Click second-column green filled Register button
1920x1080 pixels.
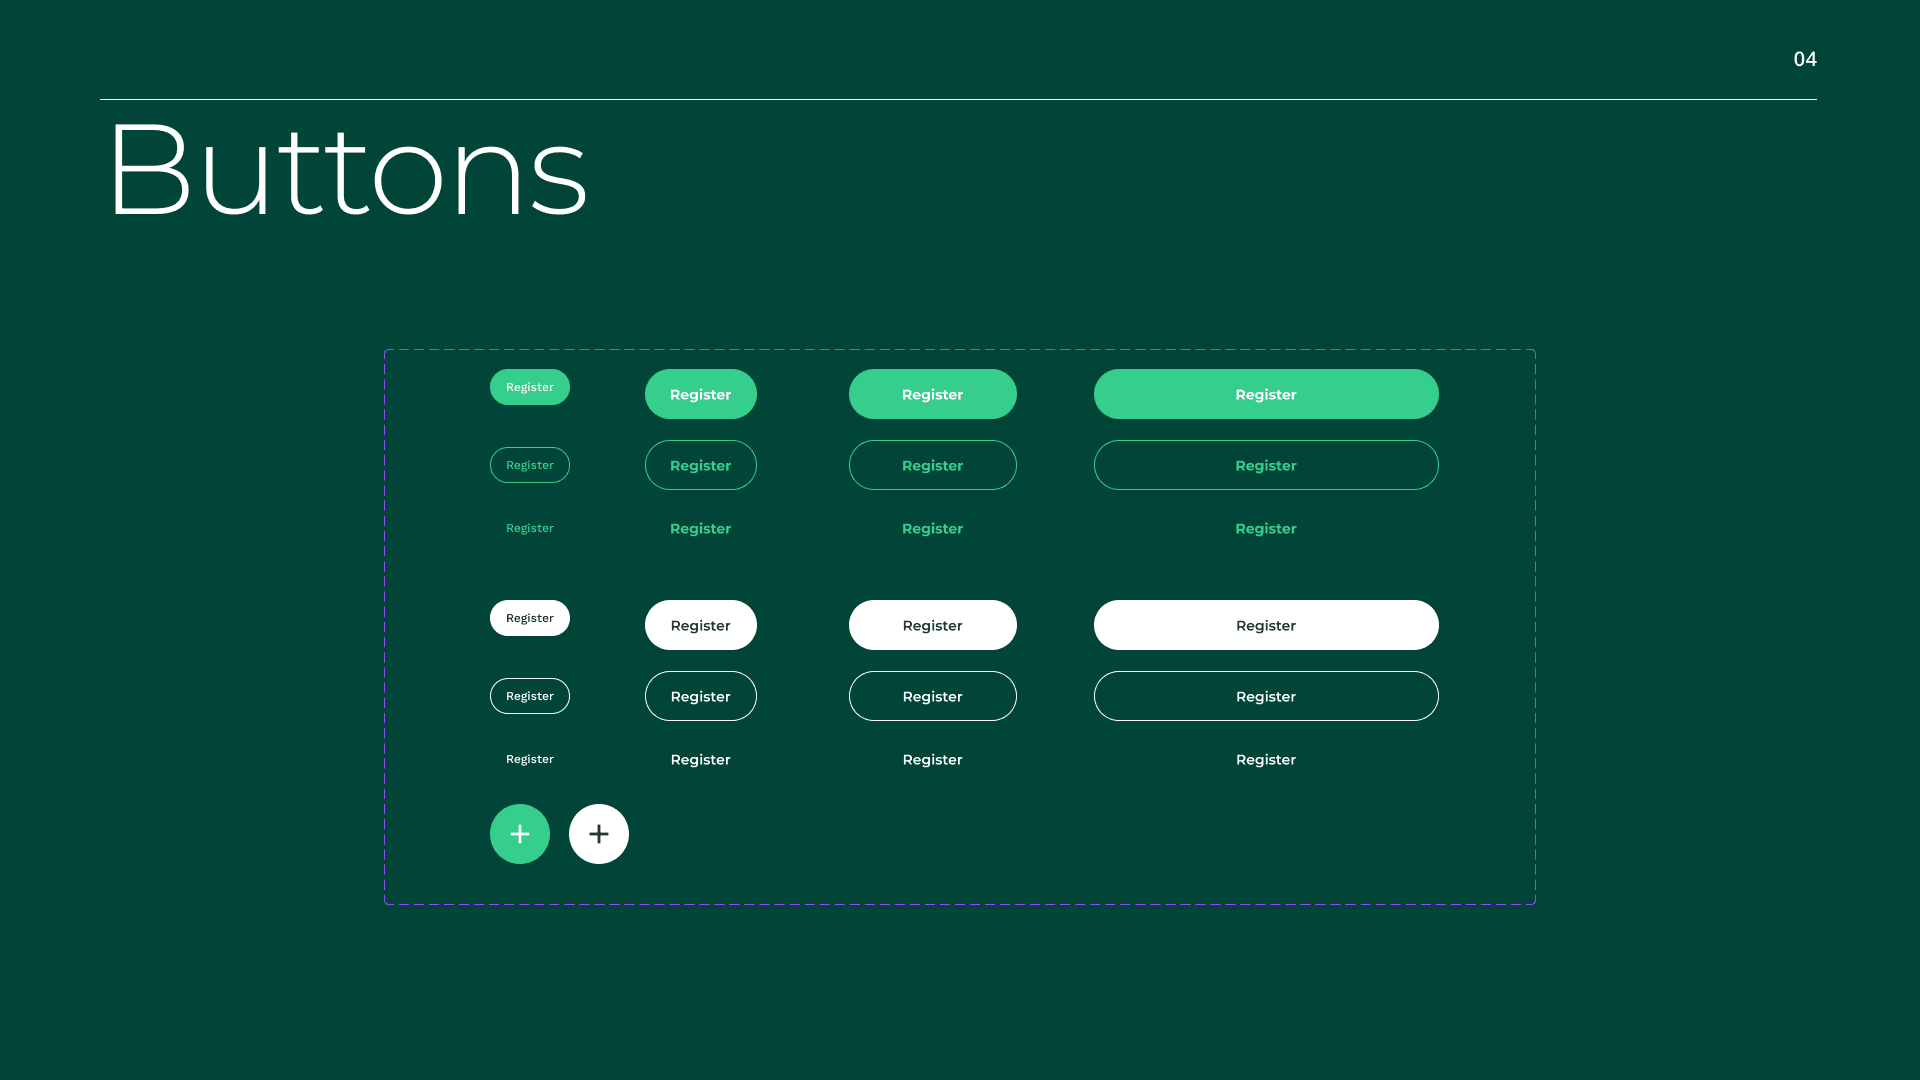coord(701,394)
